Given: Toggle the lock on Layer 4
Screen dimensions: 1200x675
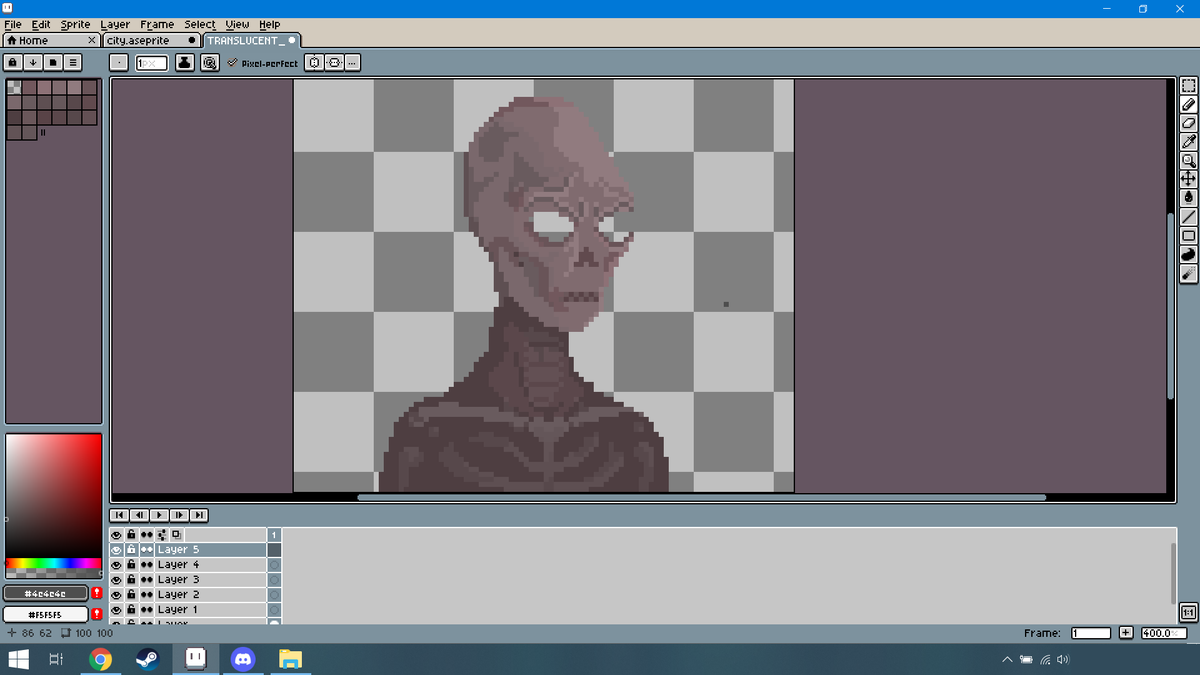Looking at the screenshot, I should coord(131,565).
